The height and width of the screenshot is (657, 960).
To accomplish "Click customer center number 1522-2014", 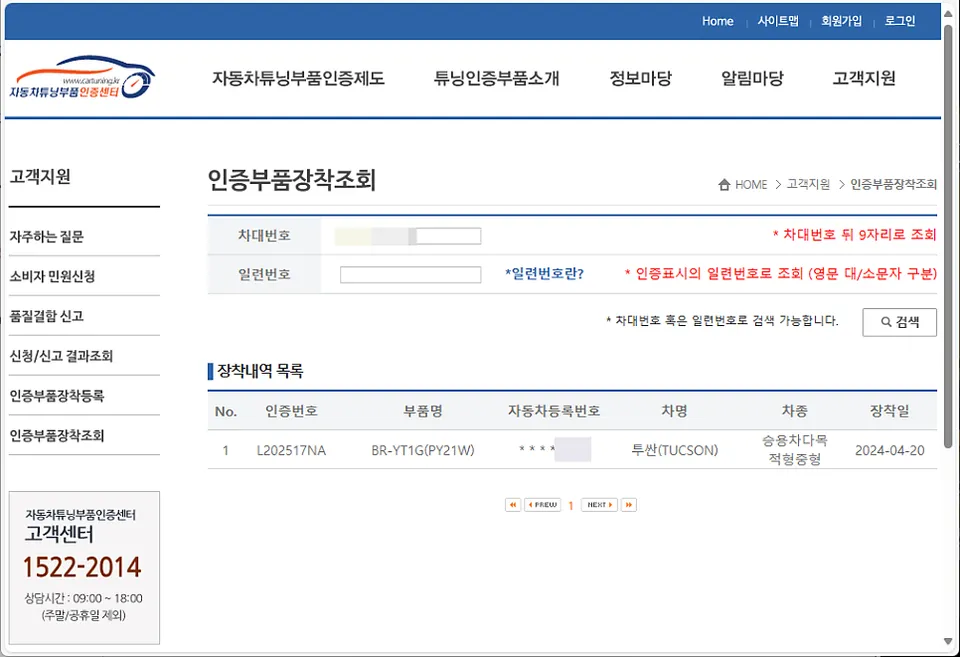I will click(82, 567).
